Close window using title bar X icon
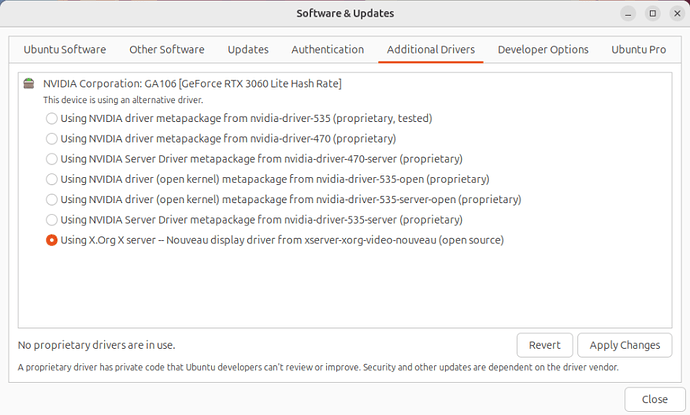690x415 pixels. point(676,14)
